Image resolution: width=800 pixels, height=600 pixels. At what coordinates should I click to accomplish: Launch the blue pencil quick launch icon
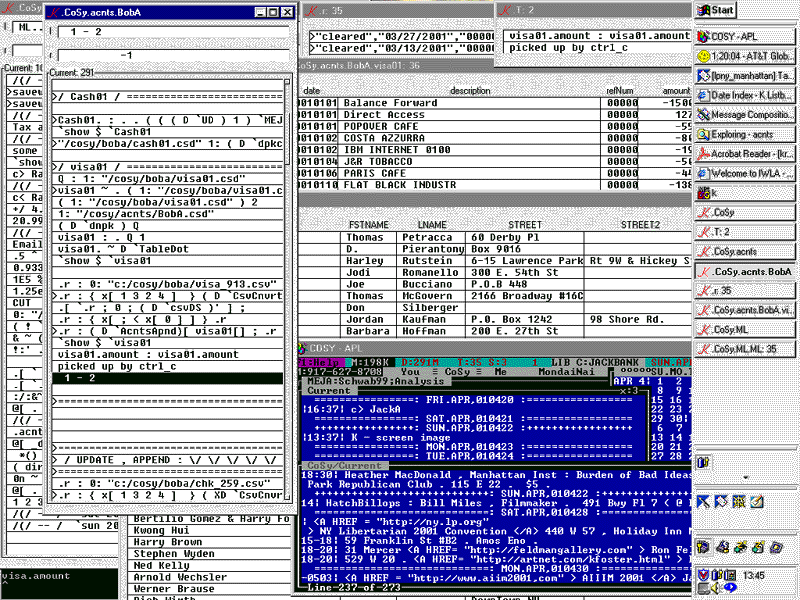[x=703, y=502]
